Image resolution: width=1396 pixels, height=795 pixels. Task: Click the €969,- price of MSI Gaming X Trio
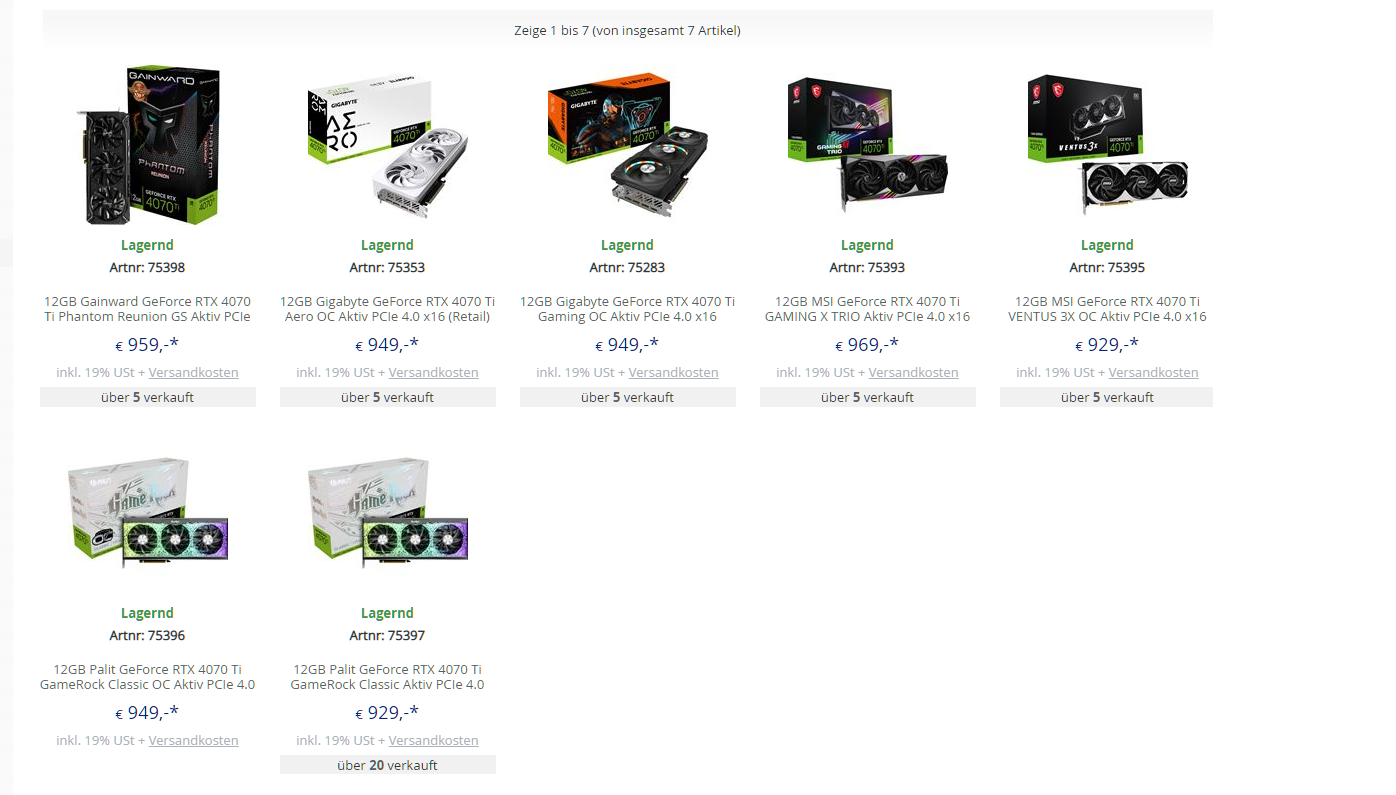click(867, 345)
